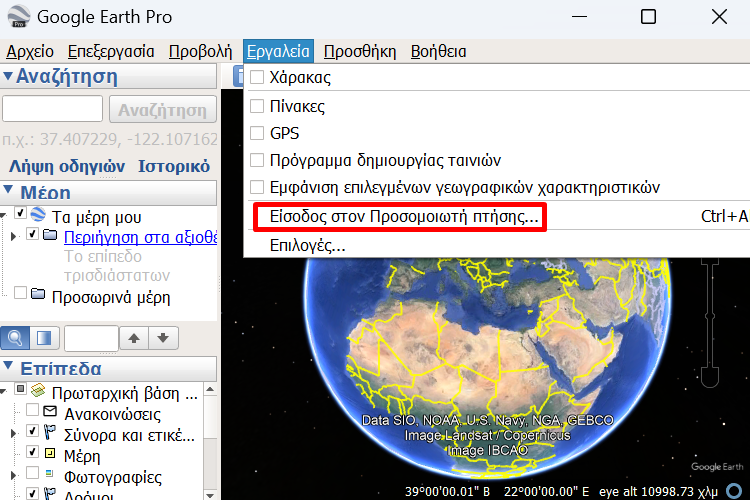
Task: Open the Προσθήκη menu
Action: pyautogui.click(x=360, y=51)
